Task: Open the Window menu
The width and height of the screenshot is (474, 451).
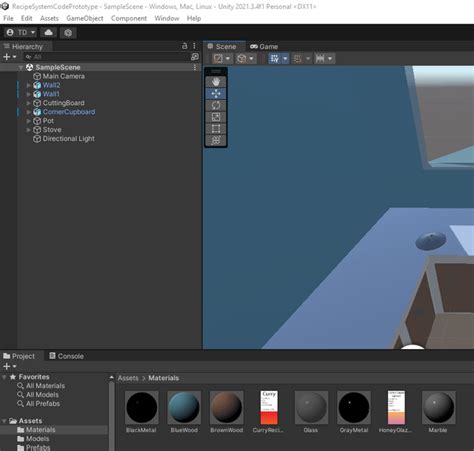Action: pos(167,18)
